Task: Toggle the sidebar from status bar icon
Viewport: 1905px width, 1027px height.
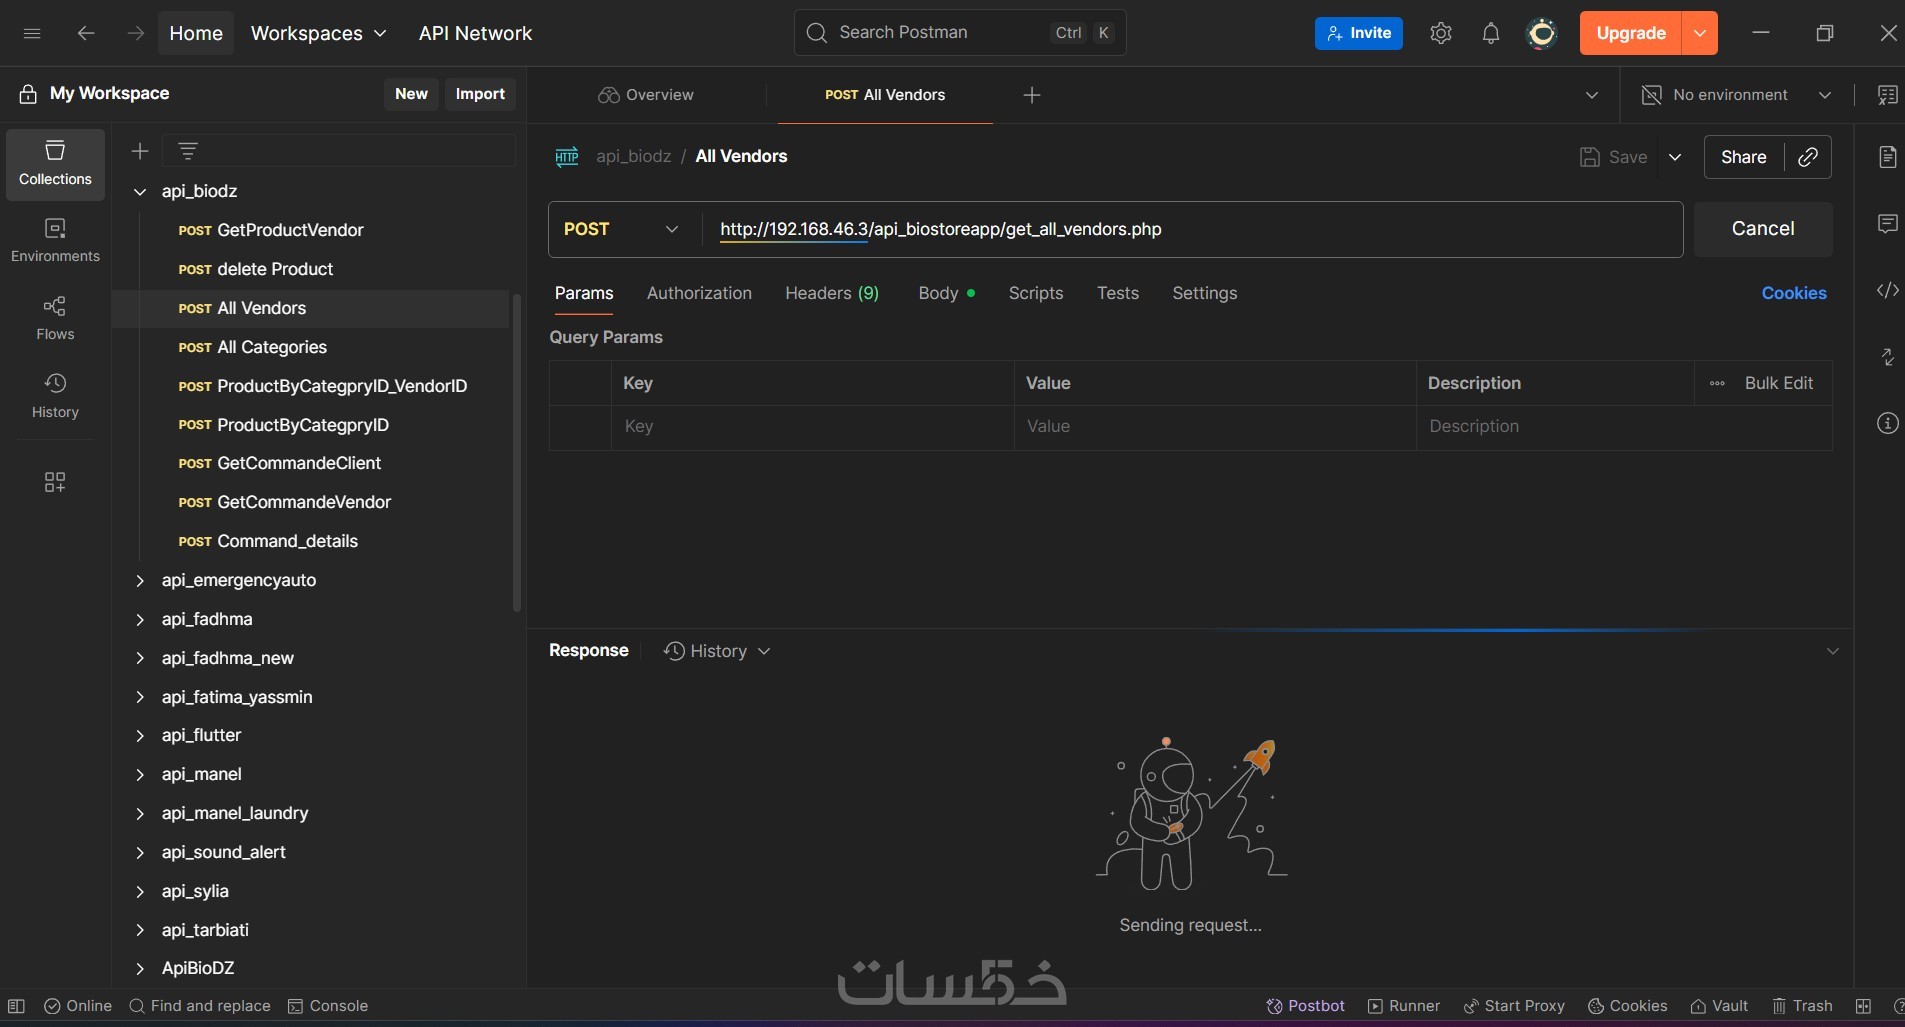Action: pyautogui.click(x=16, y=1006)
